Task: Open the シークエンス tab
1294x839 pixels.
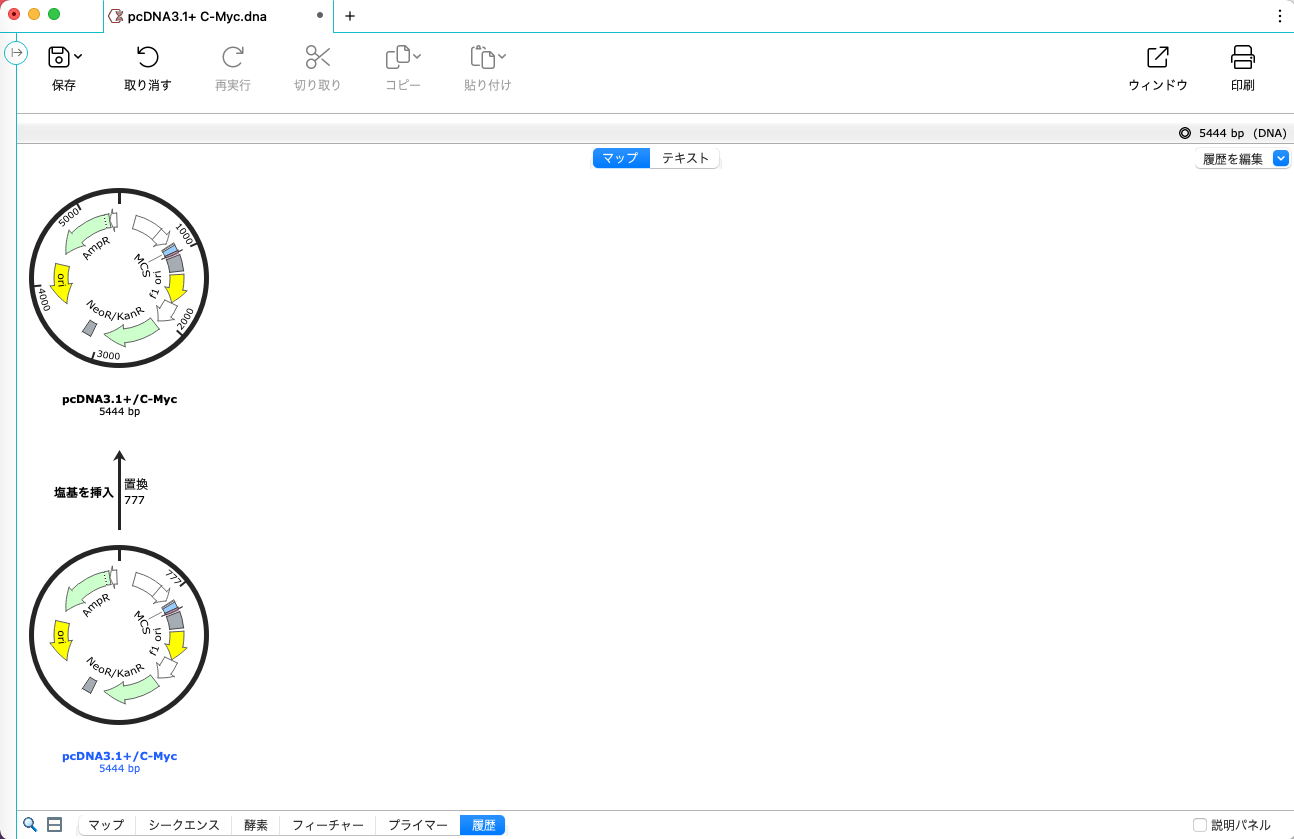Action: (183, 825)
